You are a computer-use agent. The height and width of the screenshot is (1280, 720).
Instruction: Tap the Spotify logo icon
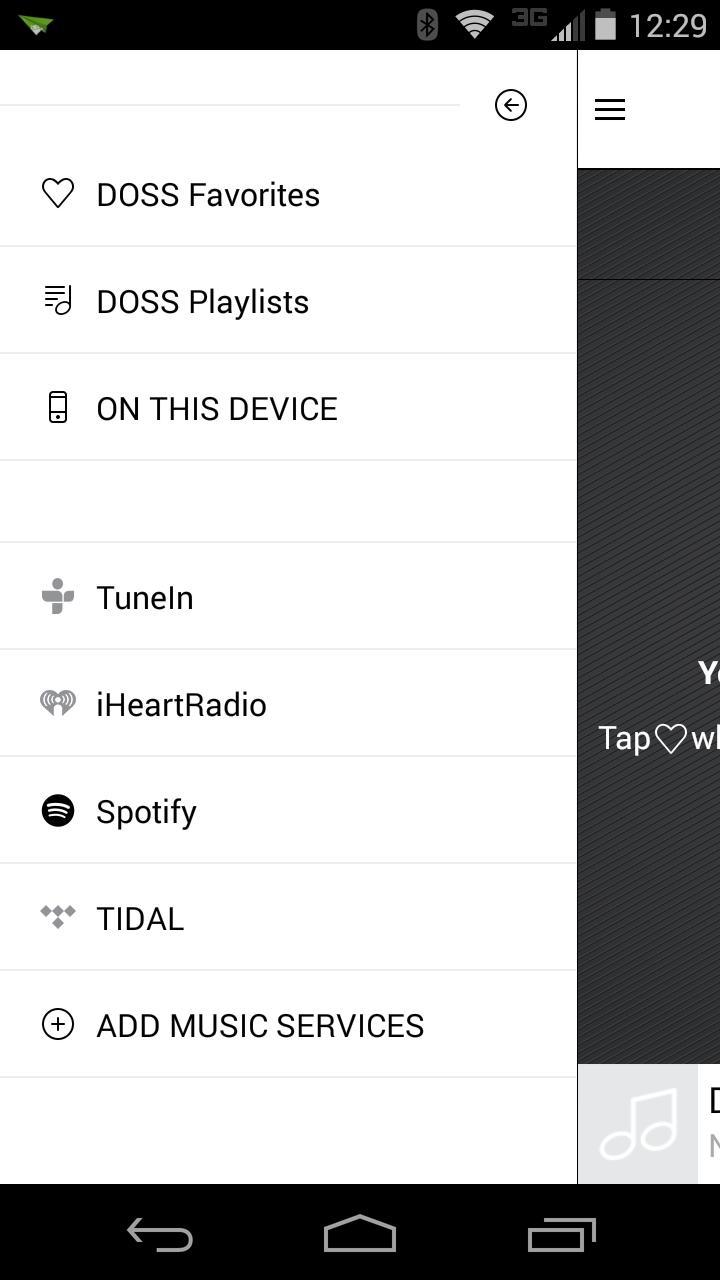click(x=58, y=810)
